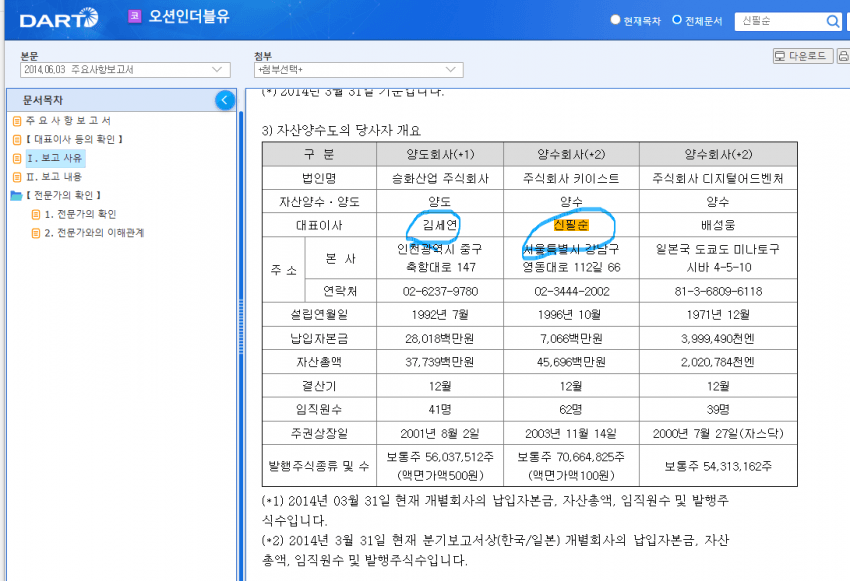Click the cell 62명
The width and height of the screenshot is (850, 581).
[571, 410]
